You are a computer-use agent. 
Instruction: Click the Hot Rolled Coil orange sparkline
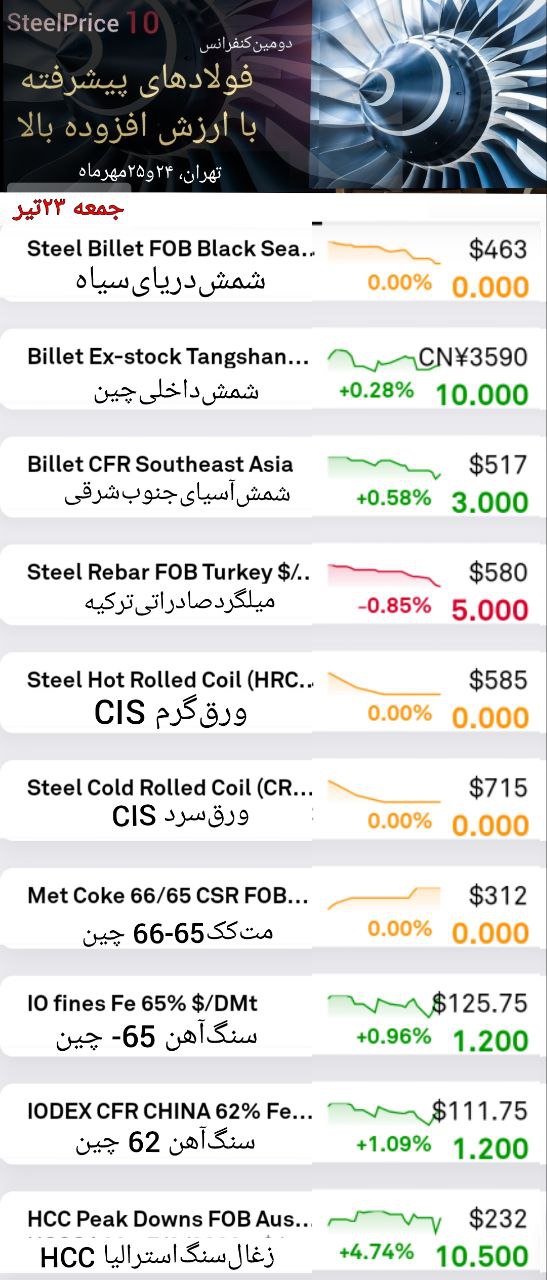pos(384,683)
